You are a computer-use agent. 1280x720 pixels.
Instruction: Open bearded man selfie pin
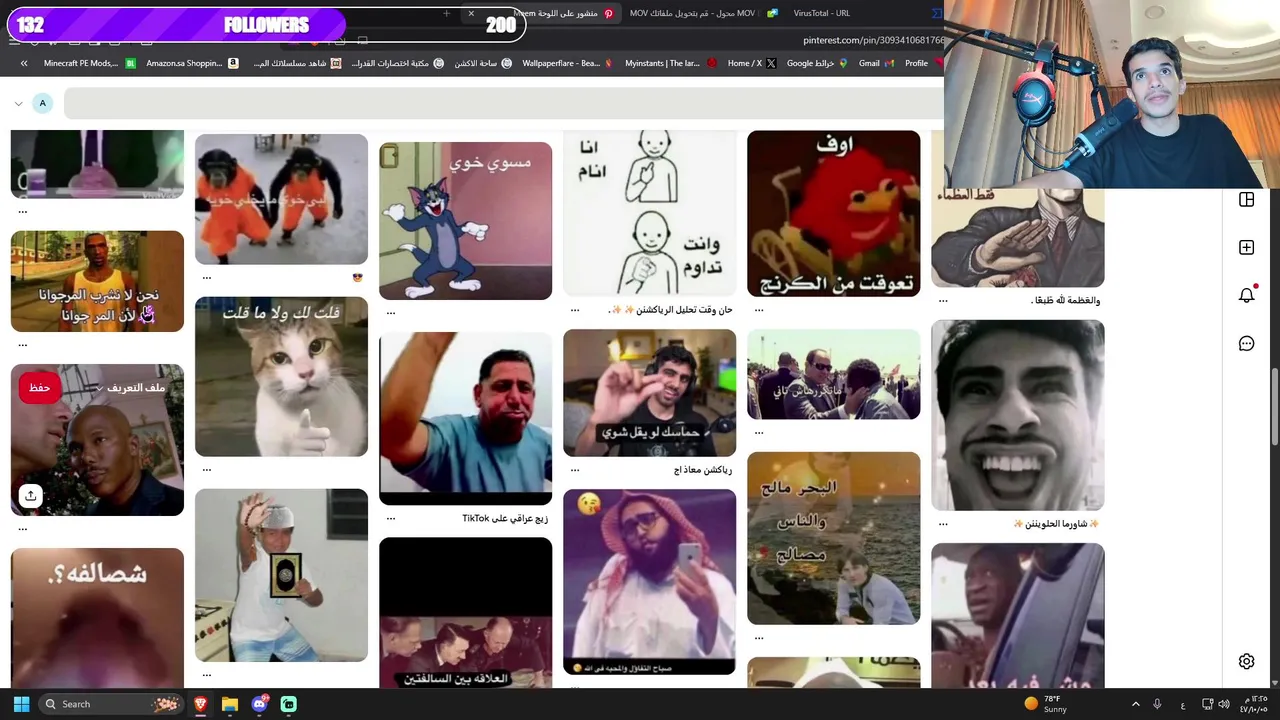pyautogui.click(x=649, y=581)
